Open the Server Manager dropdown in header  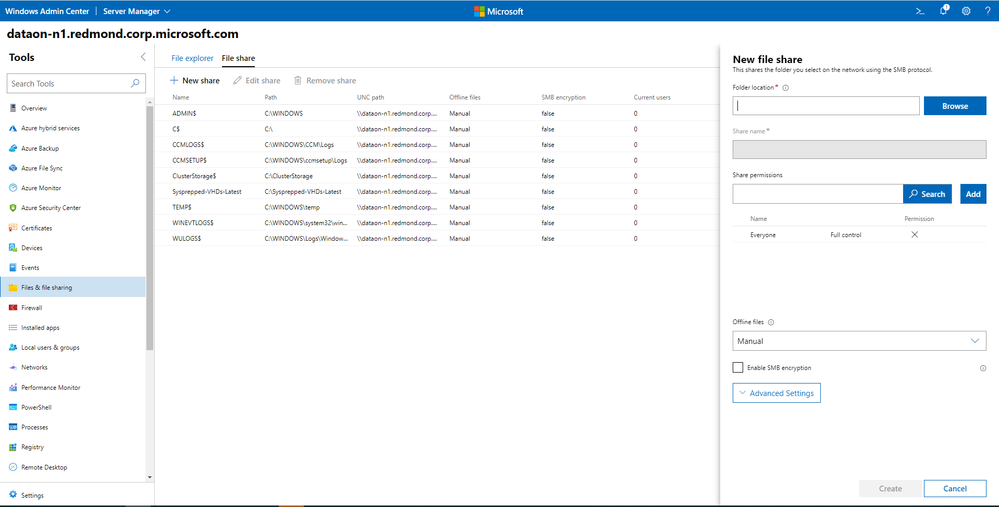point(137,11)
